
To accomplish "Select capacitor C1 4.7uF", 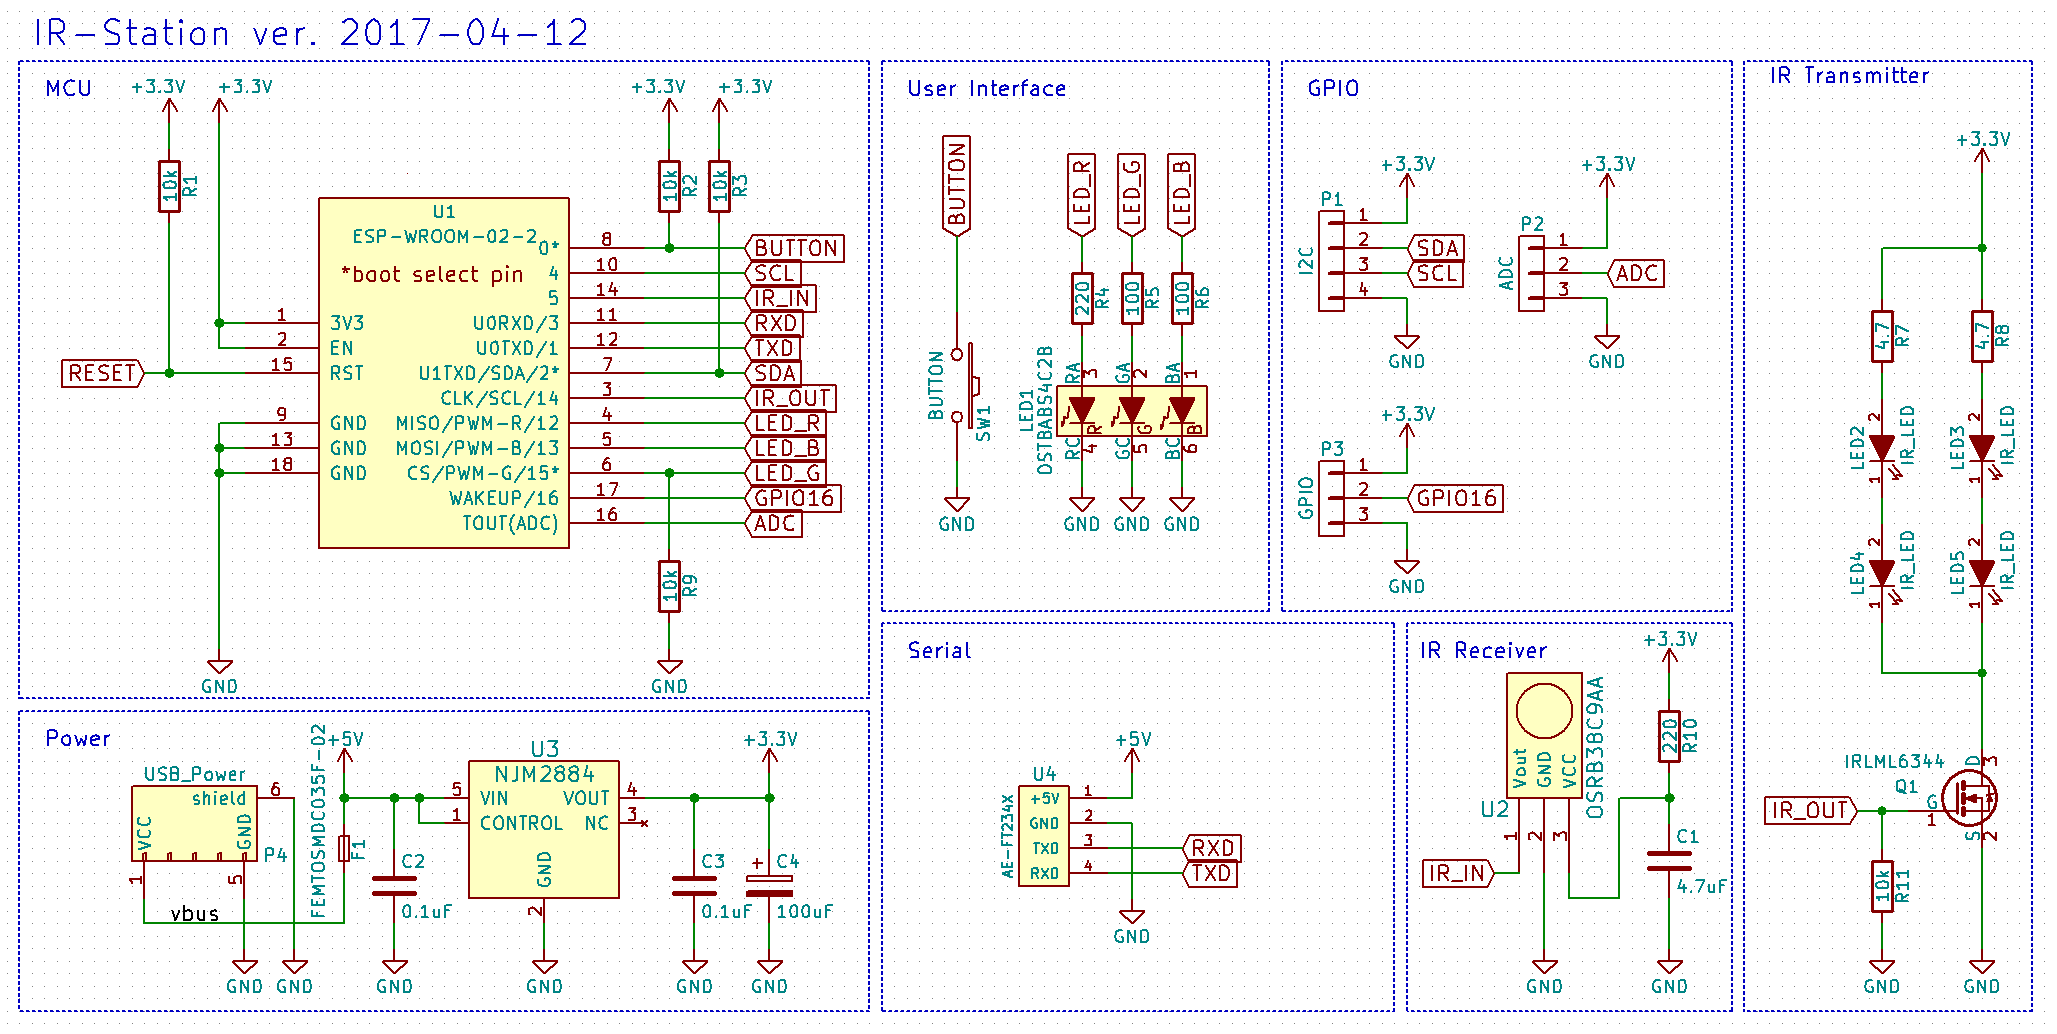I will [1669, 861].
